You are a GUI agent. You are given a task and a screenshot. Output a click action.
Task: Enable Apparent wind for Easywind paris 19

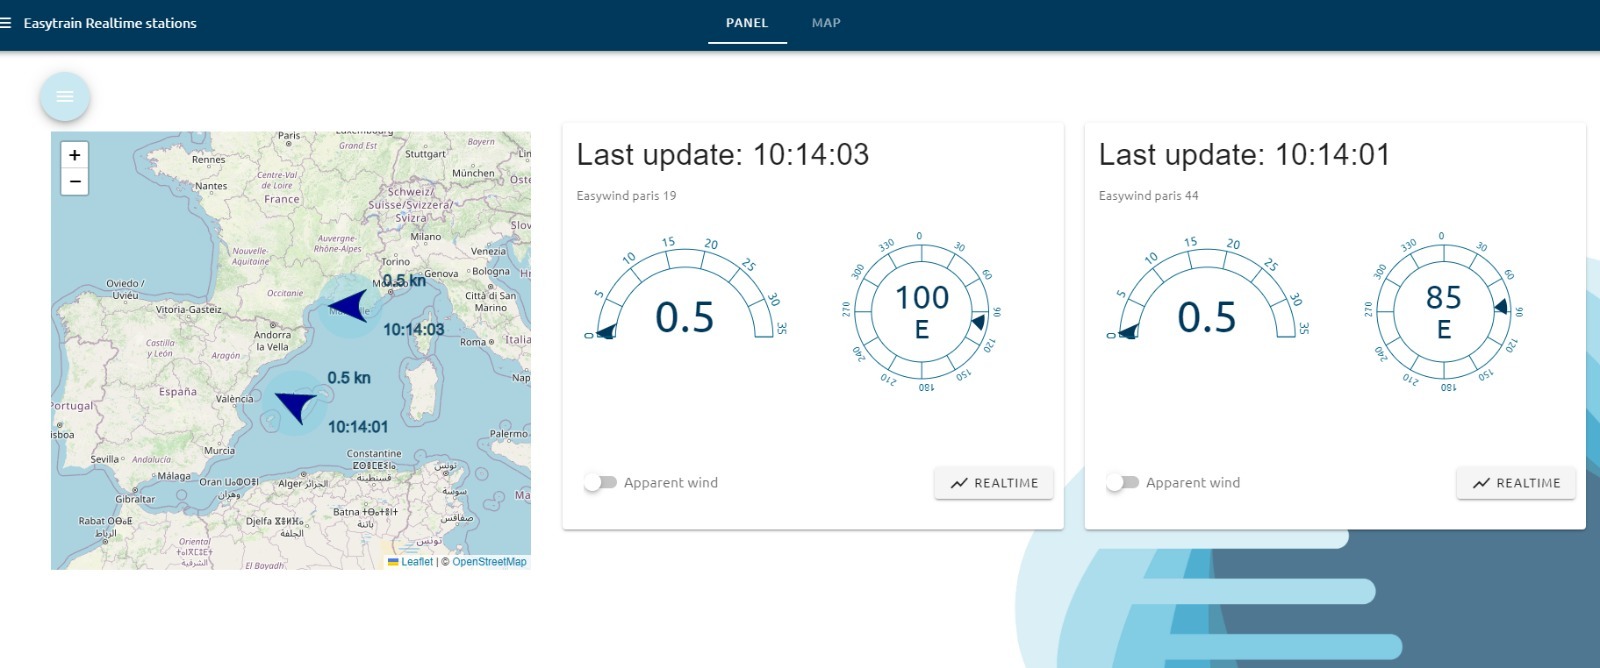(601, 483)
